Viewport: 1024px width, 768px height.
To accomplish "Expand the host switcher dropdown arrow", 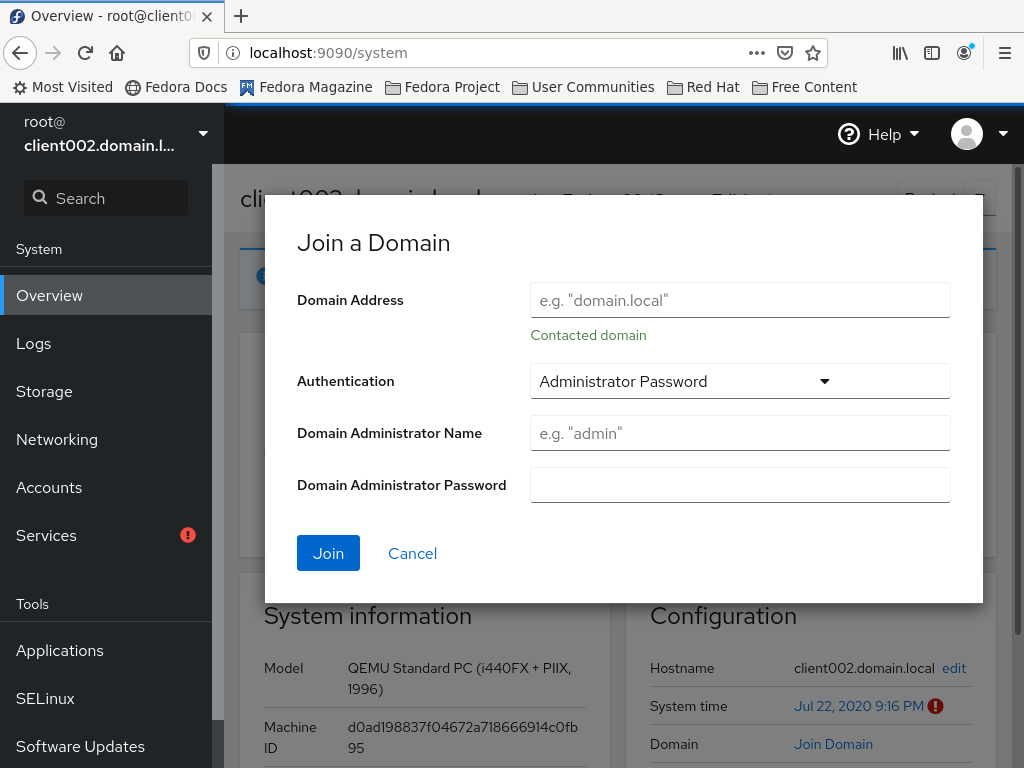I will pos(203,133).
